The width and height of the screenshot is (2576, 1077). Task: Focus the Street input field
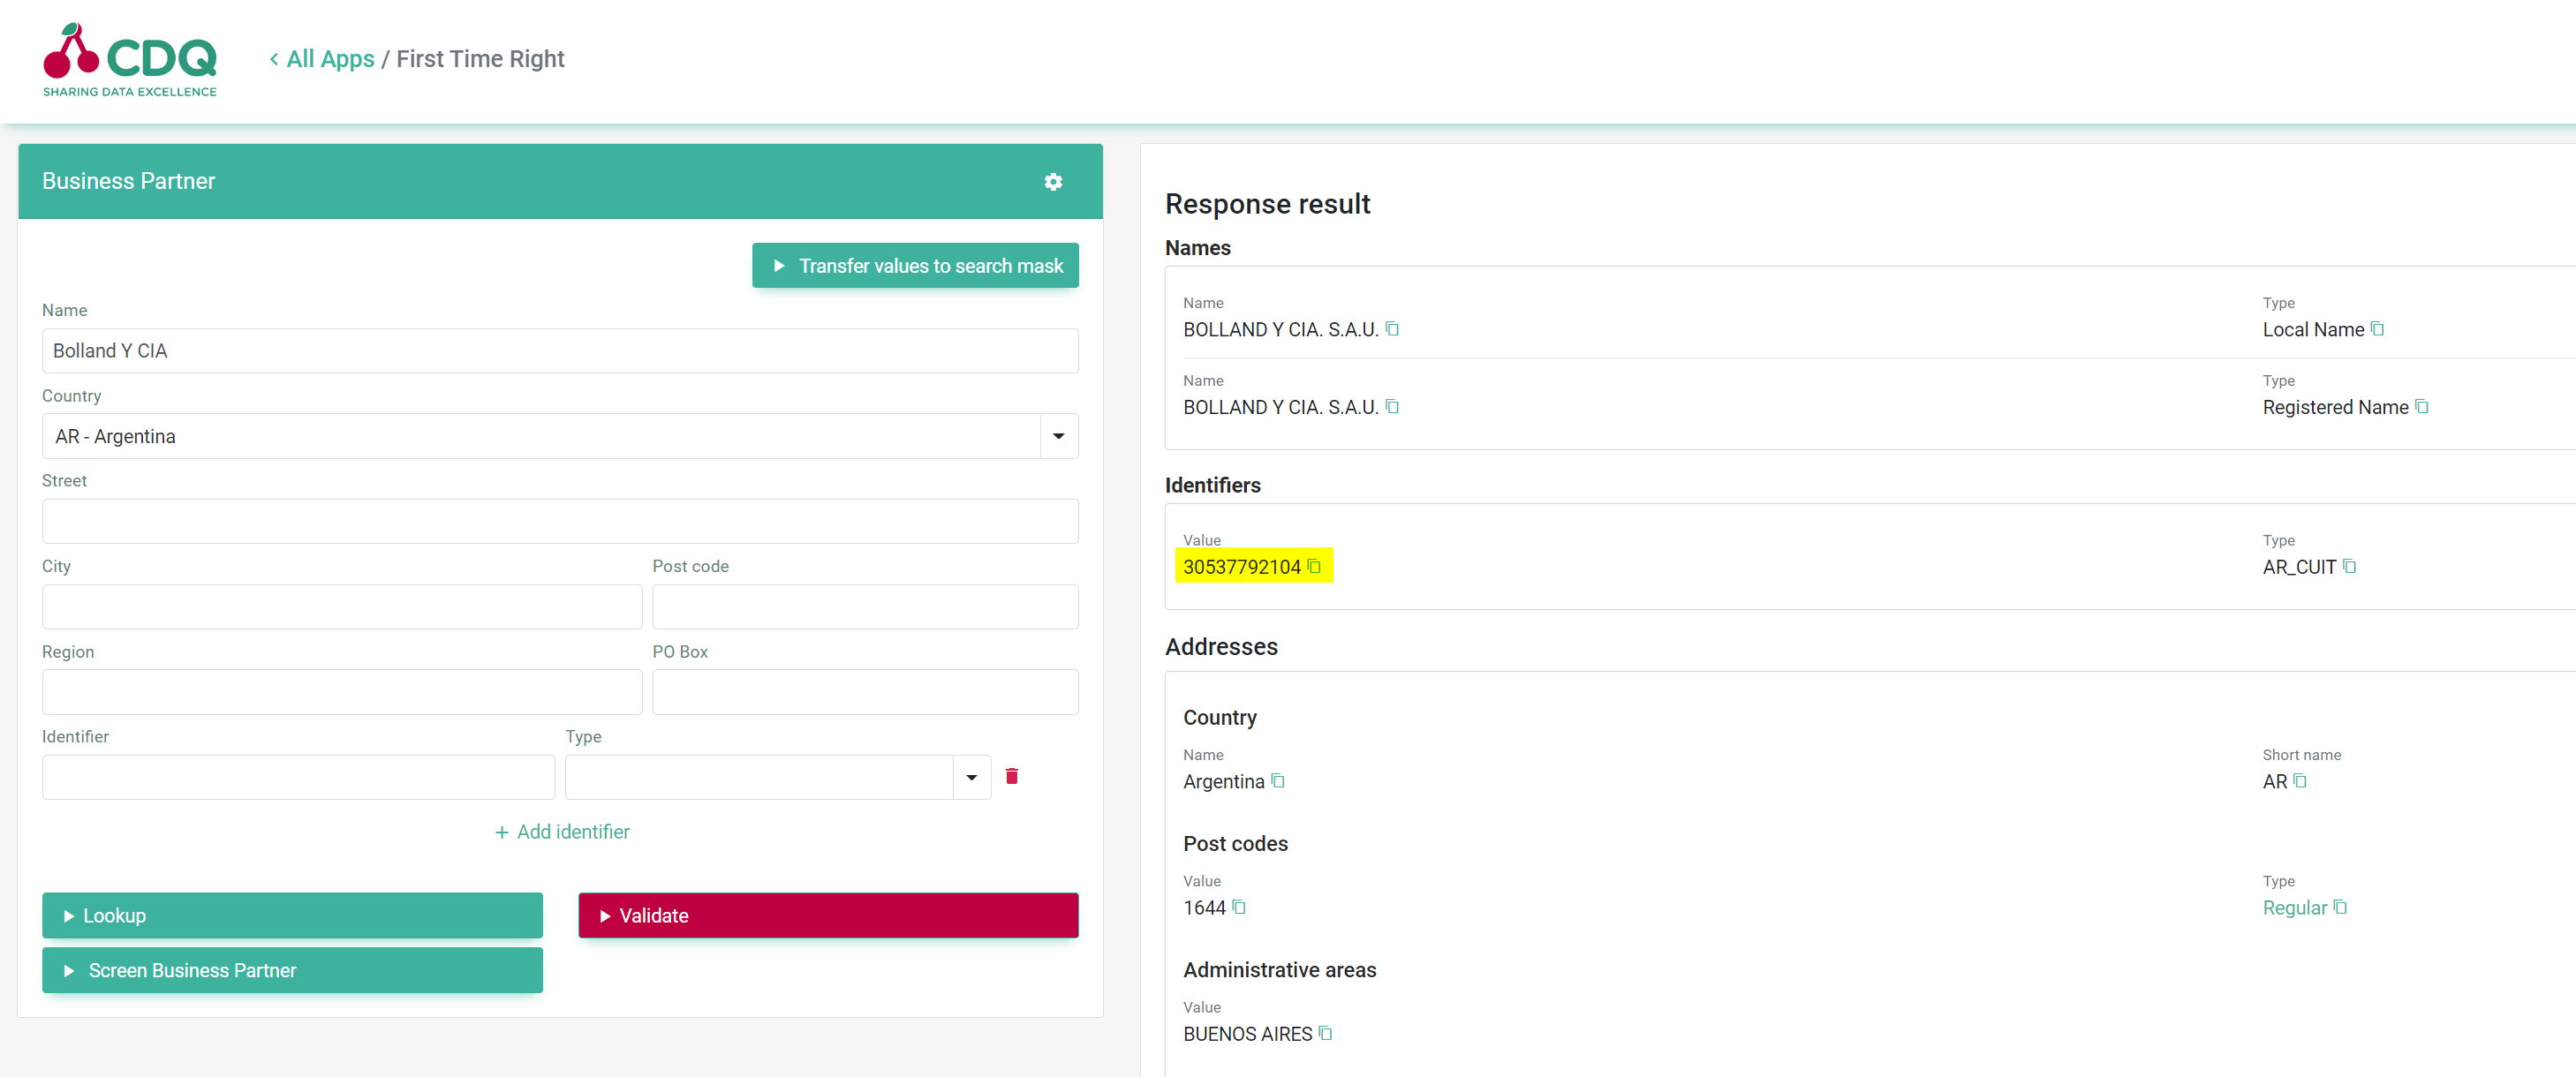[x=559, y=521]
